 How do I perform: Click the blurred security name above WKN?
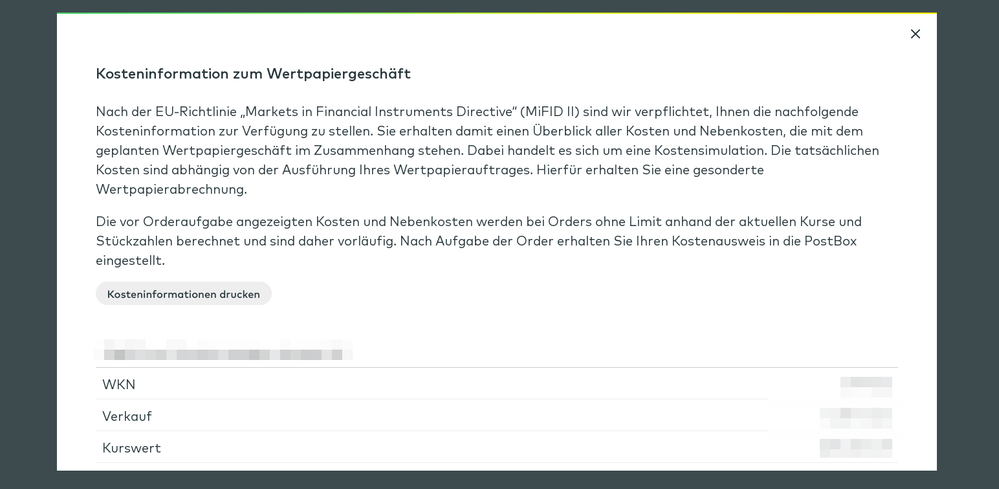pos(224,352)
